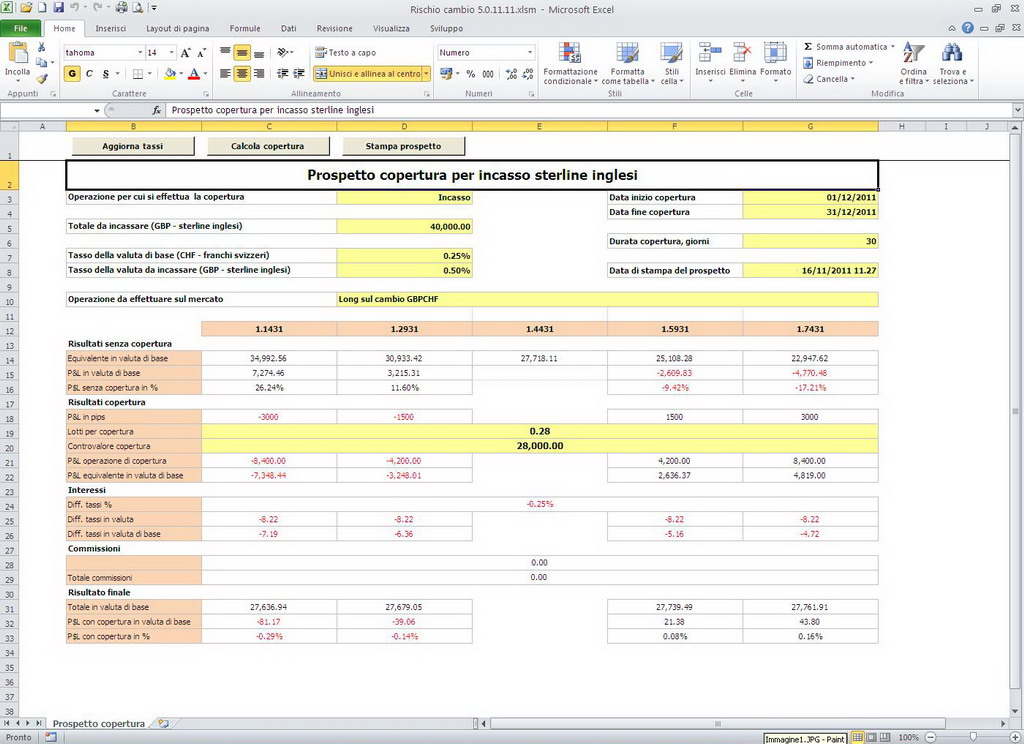Click the Calcola copertura button
This screenshot has width=1024, height=744.
(268, 146)
